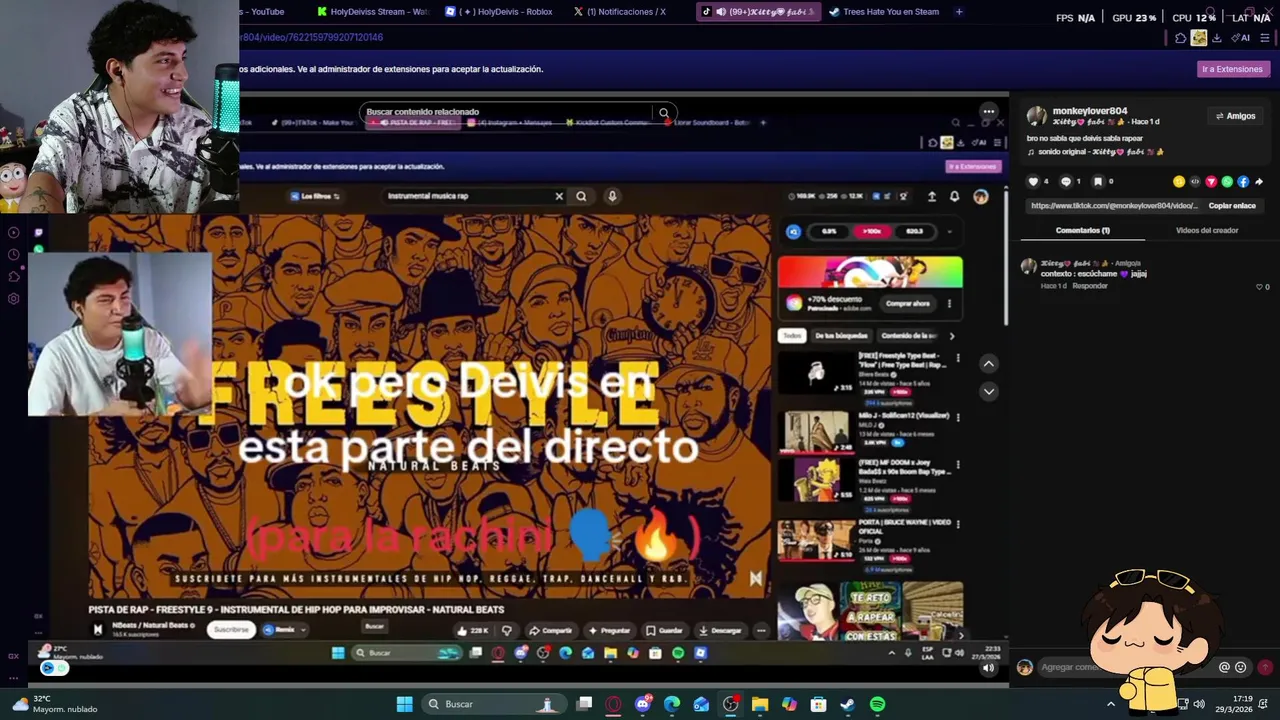Insert mention with the @ icon in comment box
The image size is (1280, 720).
tap(1224, 667)
